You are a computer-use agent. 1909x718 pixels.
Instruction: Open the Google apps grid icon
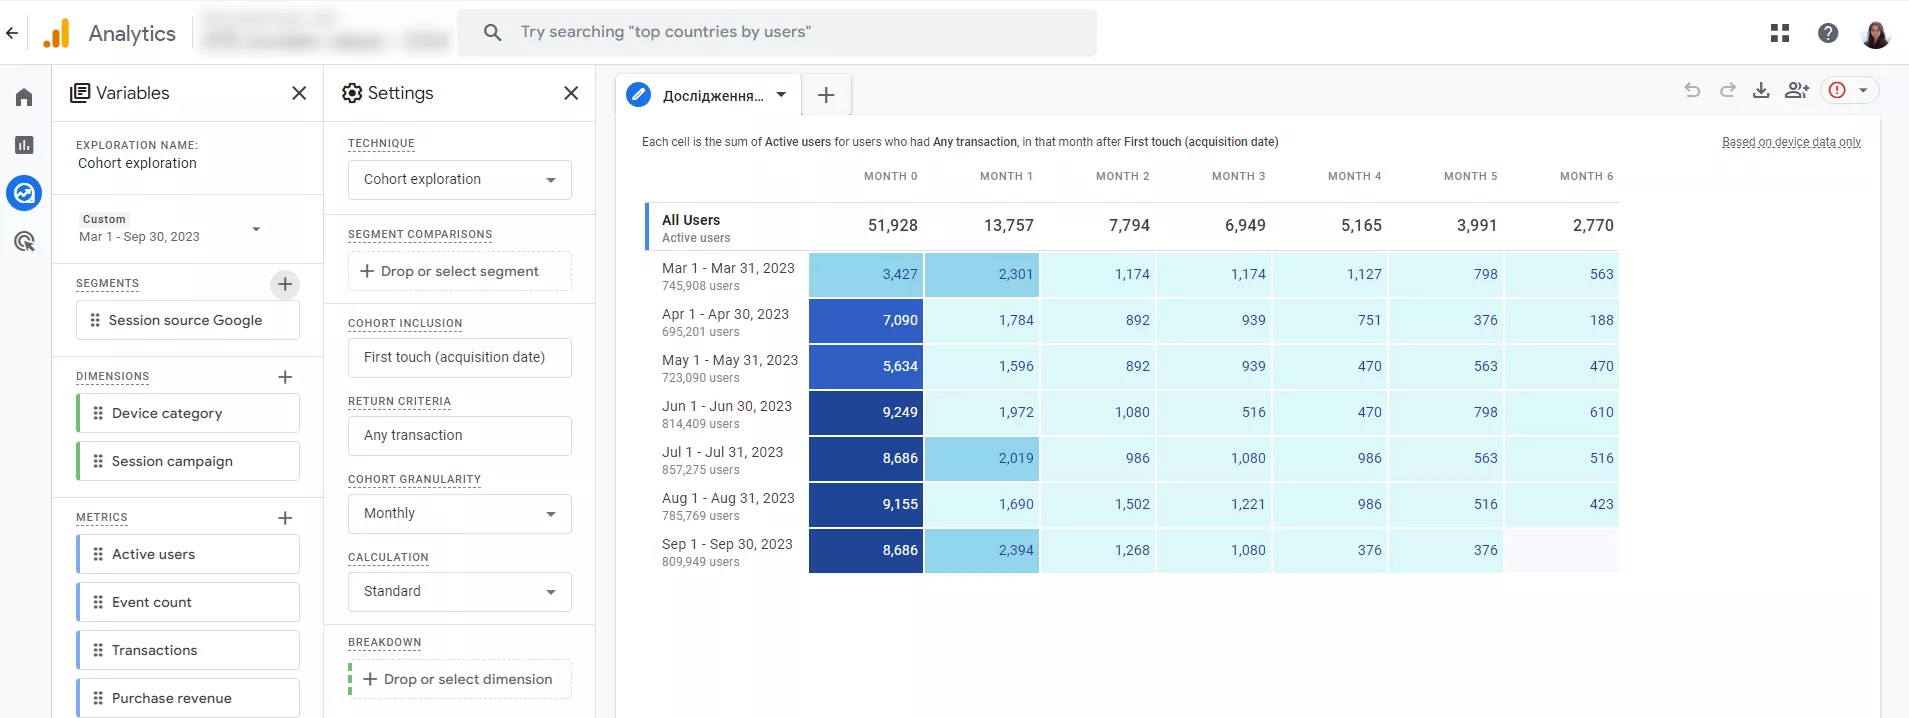click(x=1780, y=33)
